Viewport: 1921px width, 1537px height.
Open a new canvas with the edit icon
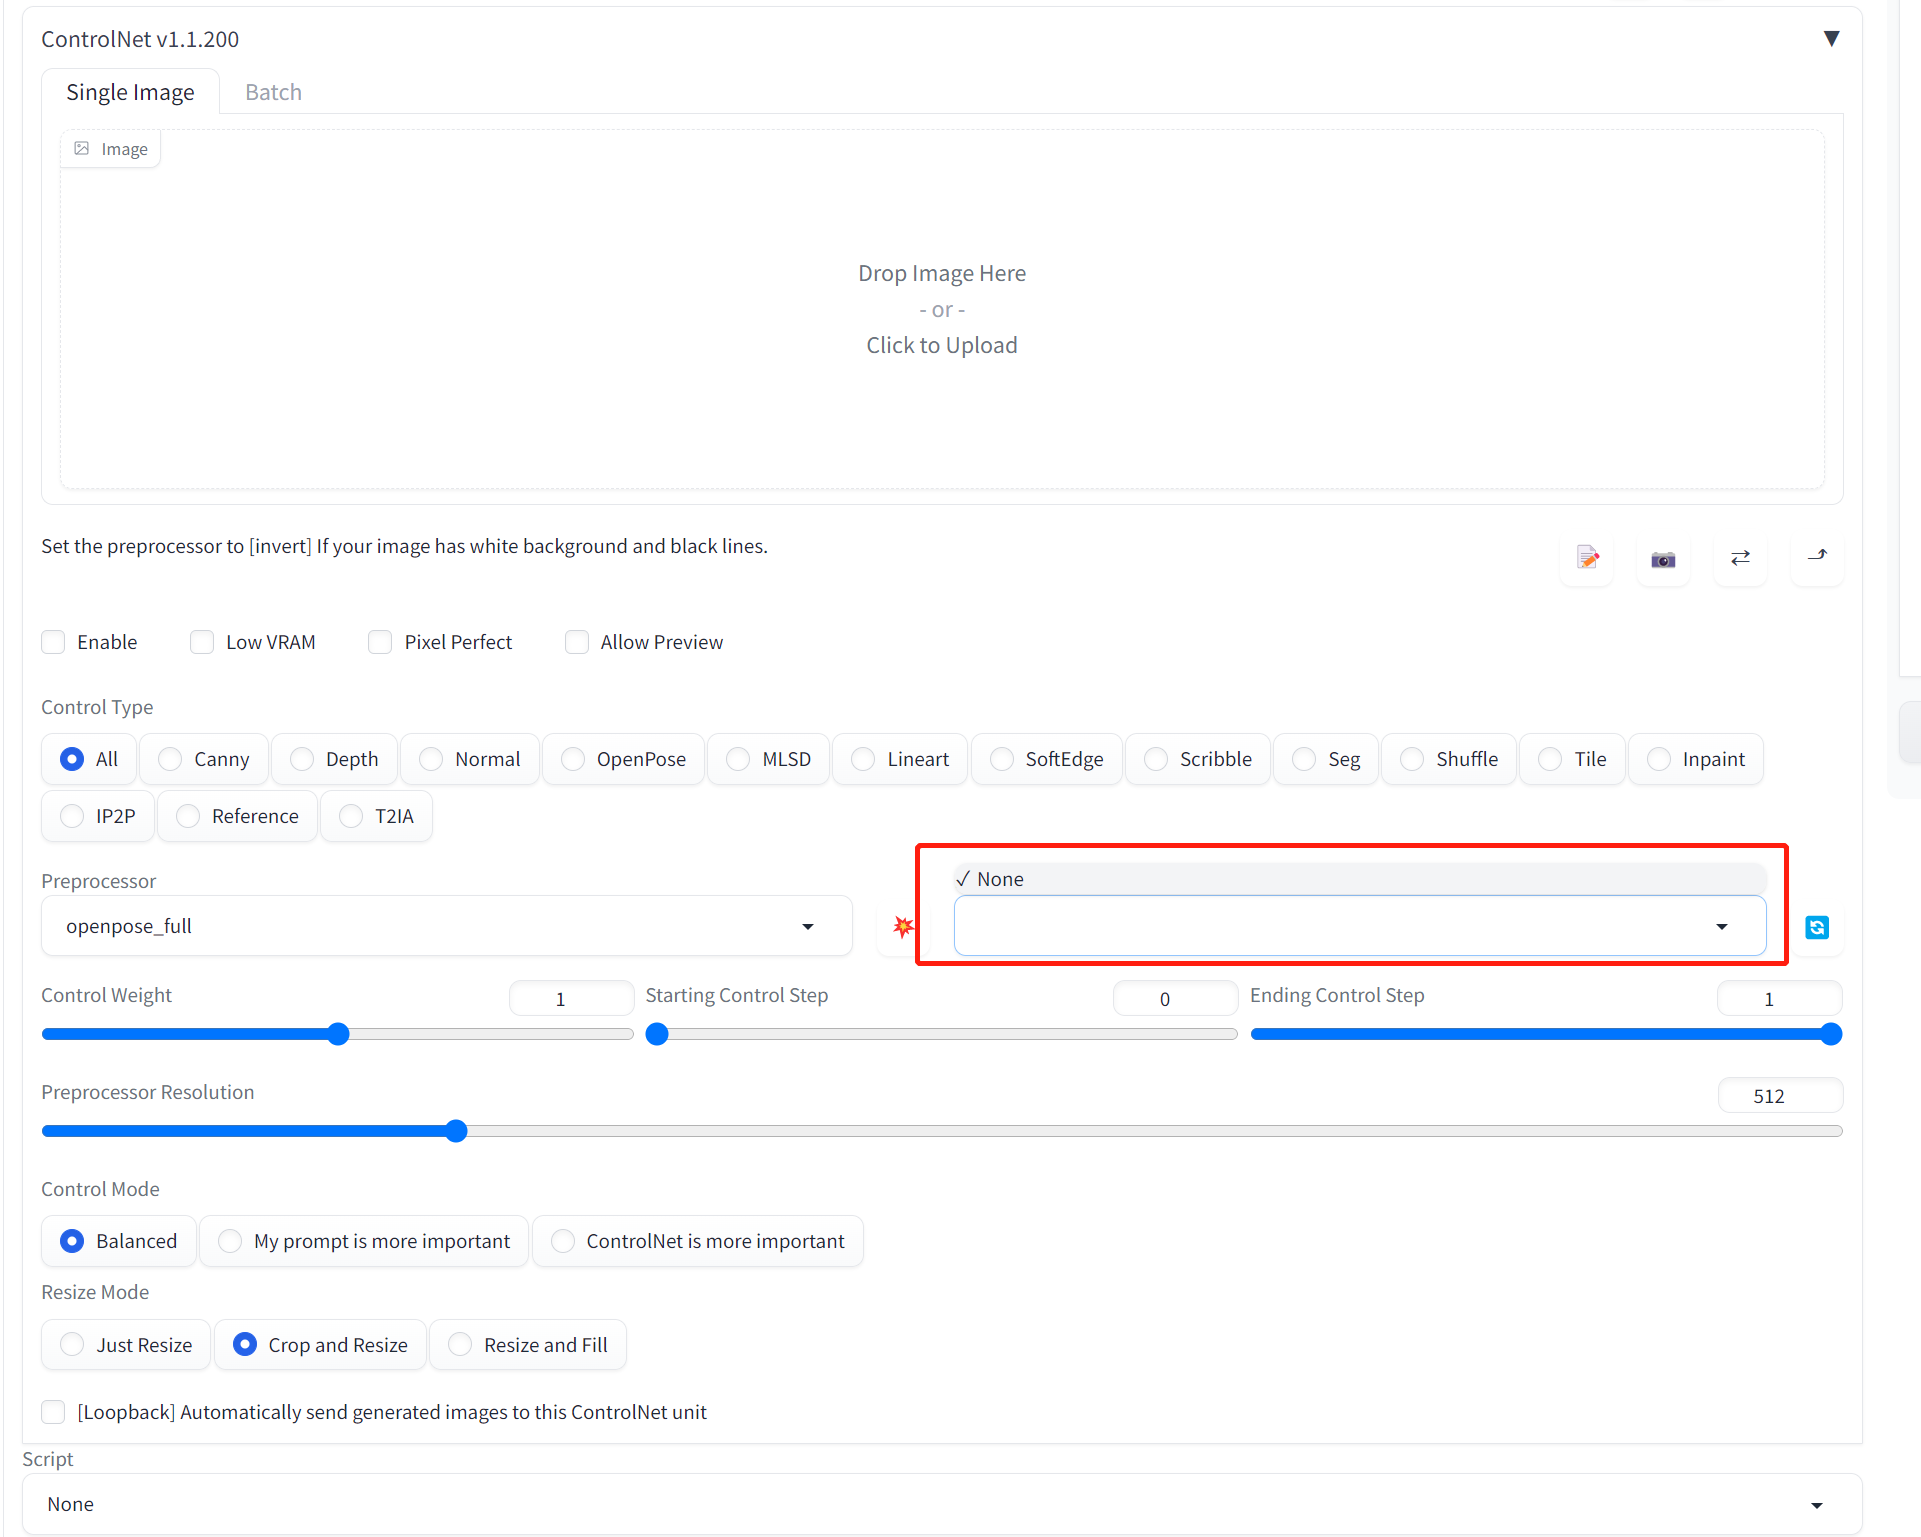(x=1588, y=559)
